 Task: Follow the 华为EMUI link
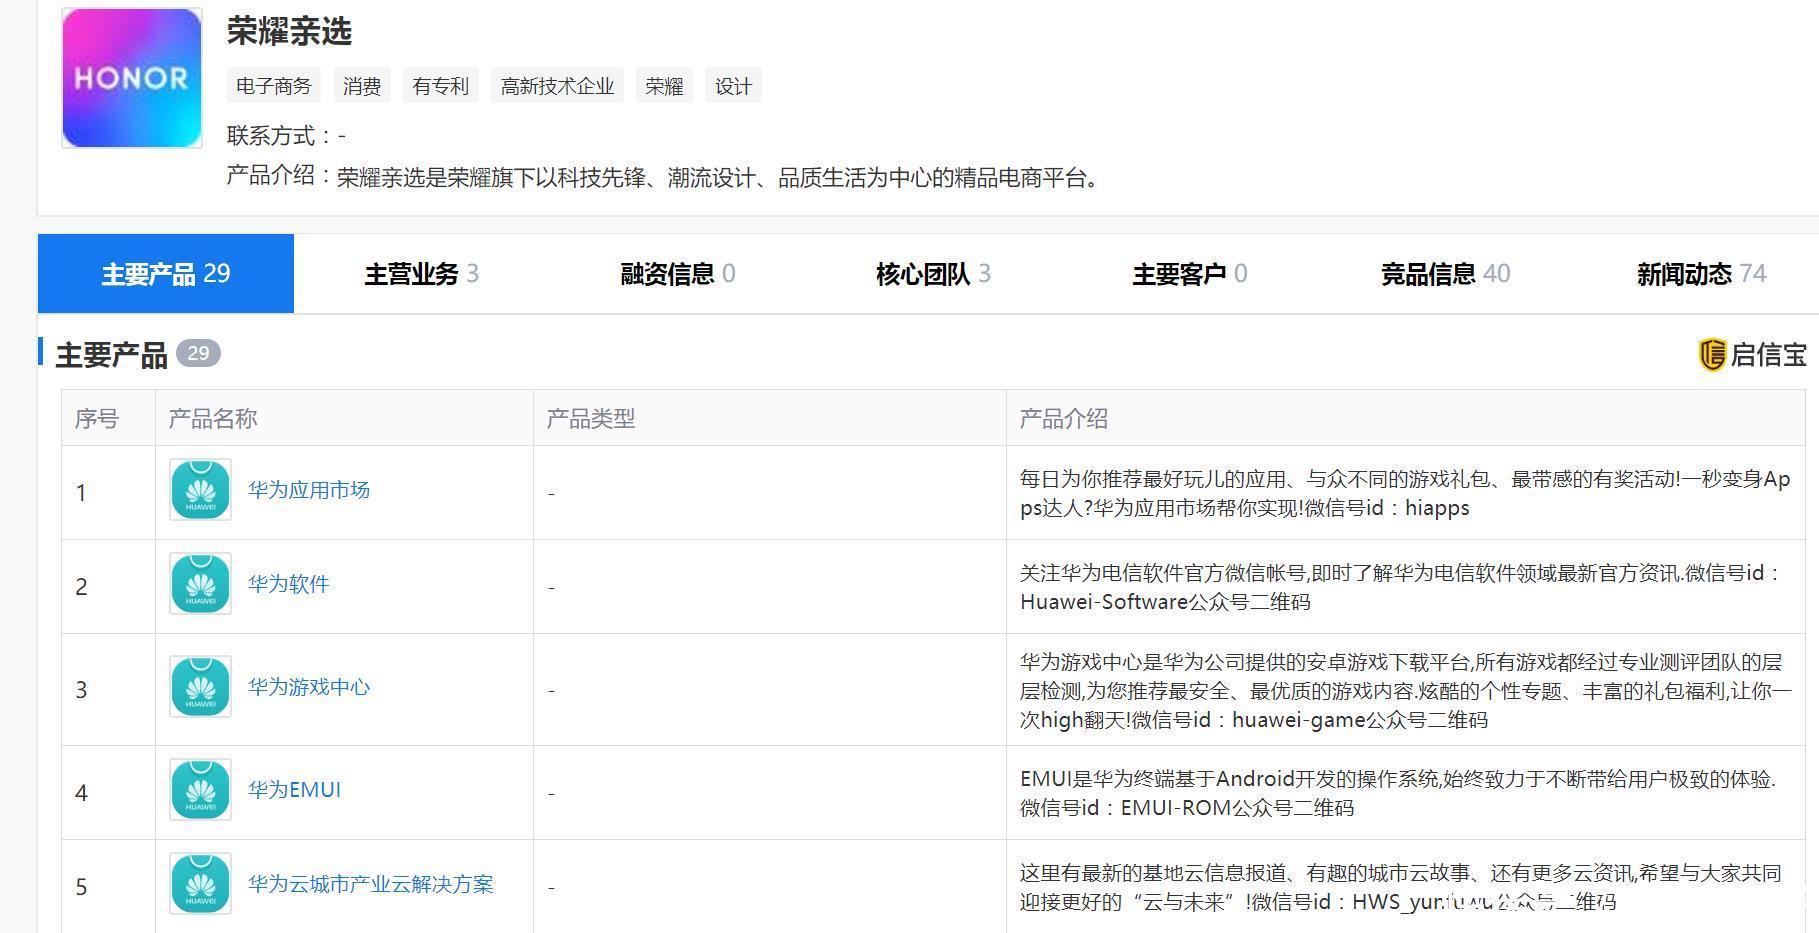[294, 790]
